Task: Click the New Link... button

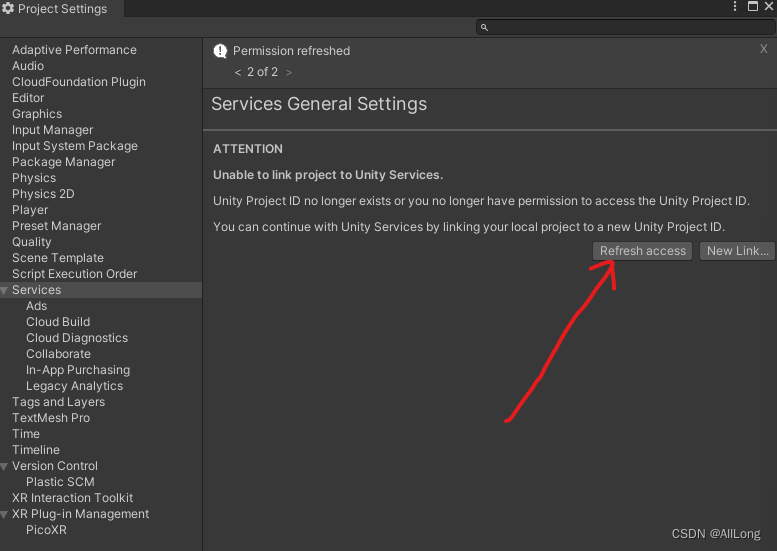Action: (x=737, y=251)
